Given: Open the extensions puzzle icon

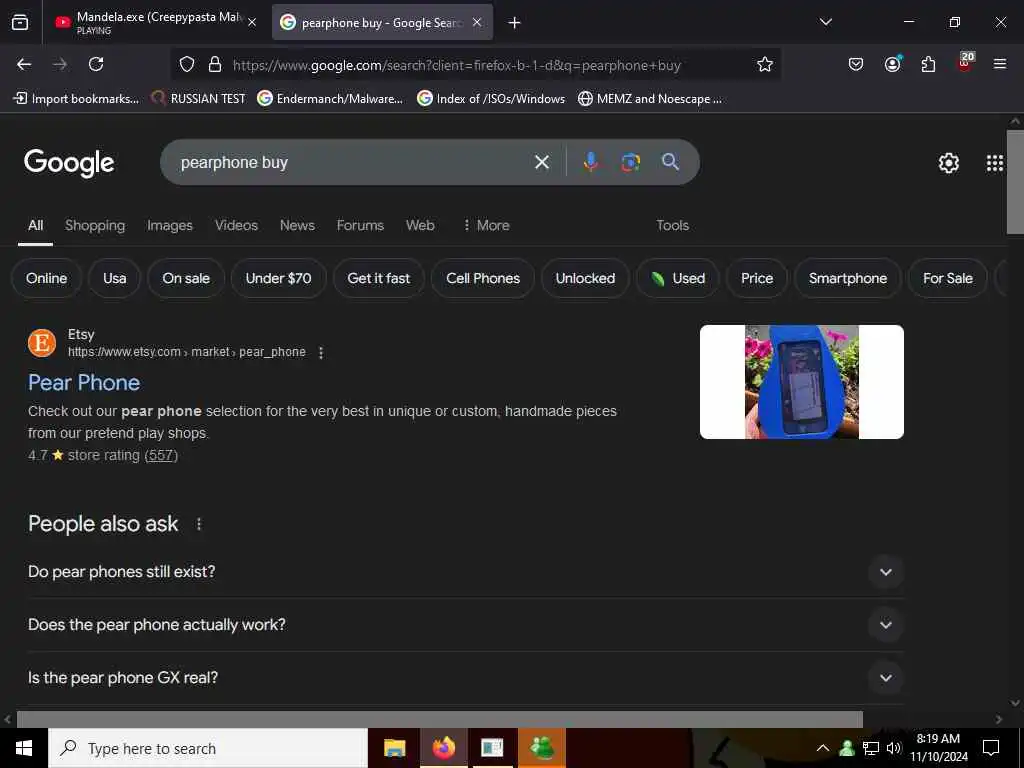Looking at the screenshot, I should (928, 64).
